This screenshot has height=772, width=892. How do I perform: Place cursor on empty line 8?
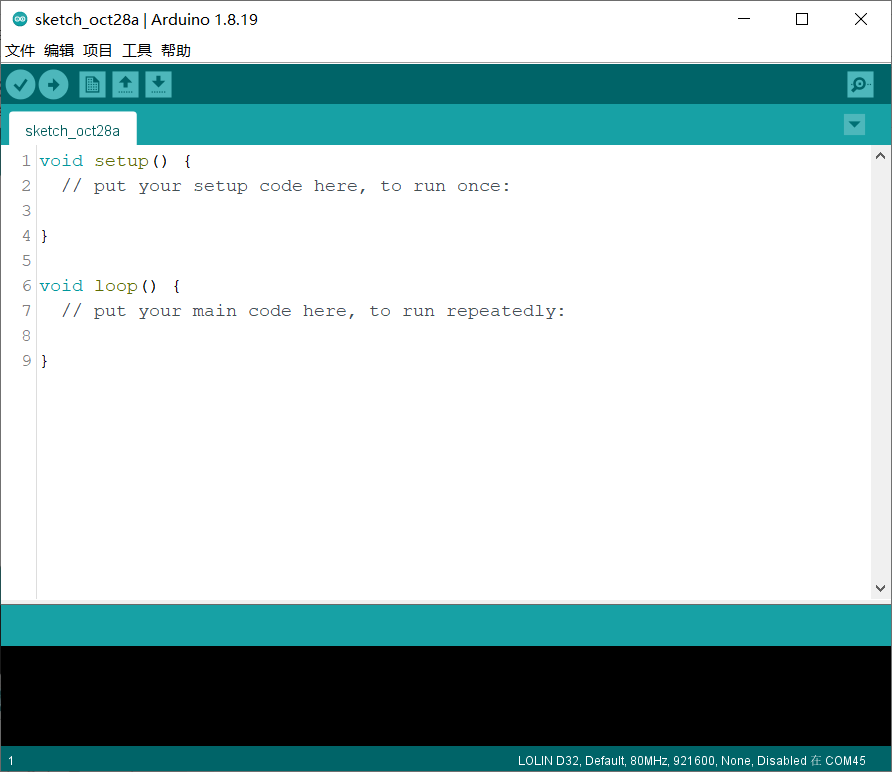(x=453, y=336)
